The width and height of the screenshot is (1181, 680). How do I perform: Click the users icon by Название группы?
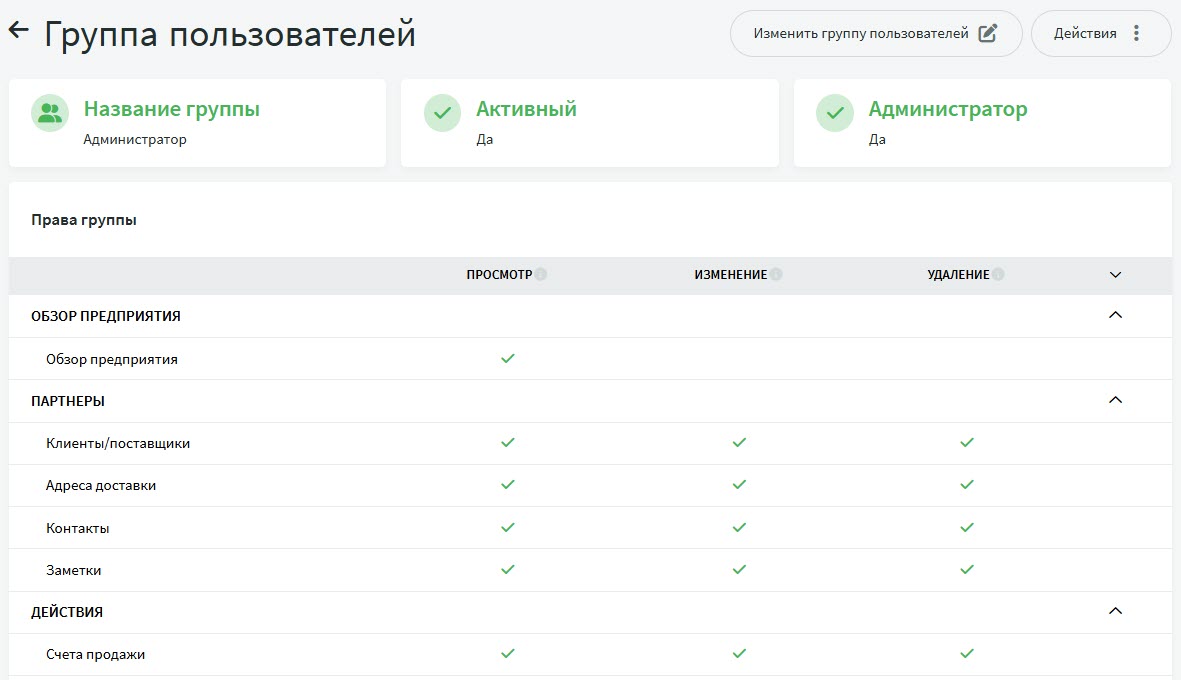(x=49, y=113)
